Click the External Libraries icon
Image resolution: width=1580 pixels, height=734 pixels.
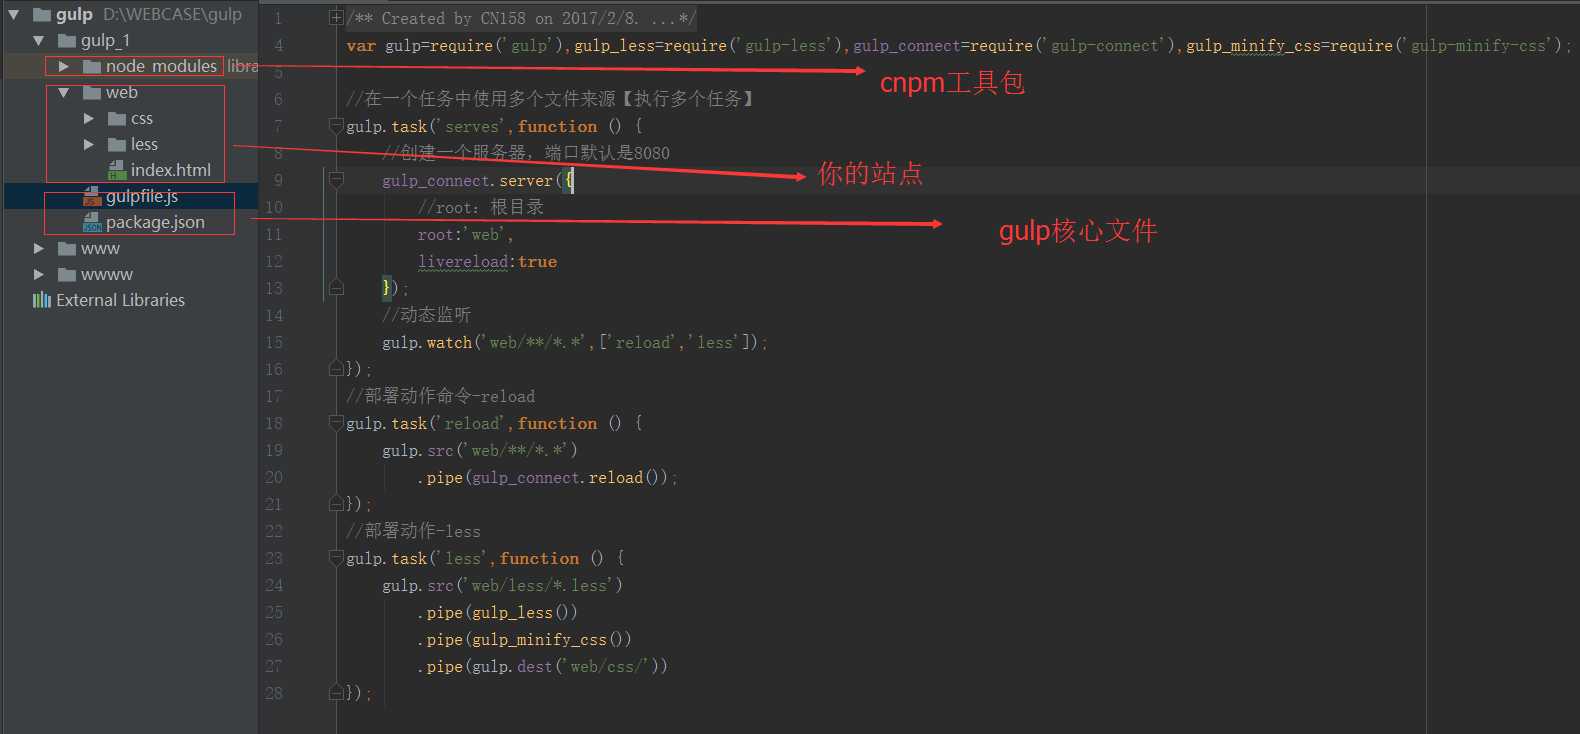pos(42,300)
